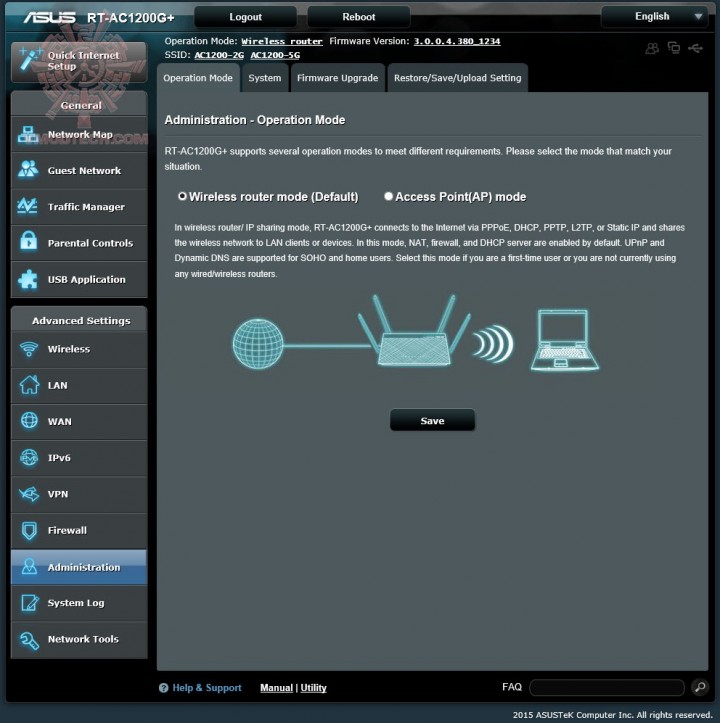
Task: Click the Help & Support question icon
Action: pyautogui.click(x=163, y=688)
